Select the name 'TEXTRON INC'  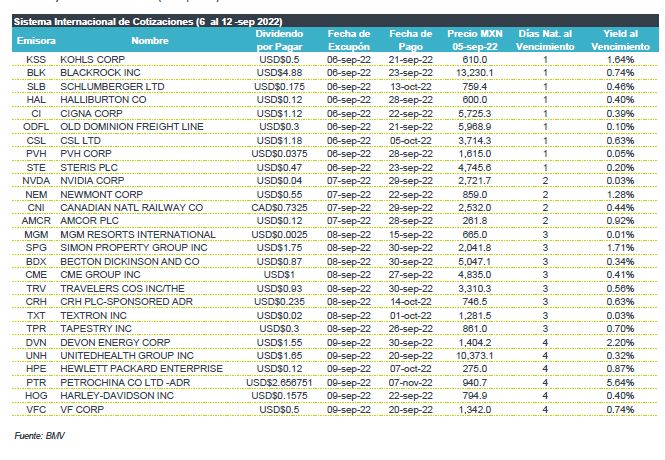(93, 316)
